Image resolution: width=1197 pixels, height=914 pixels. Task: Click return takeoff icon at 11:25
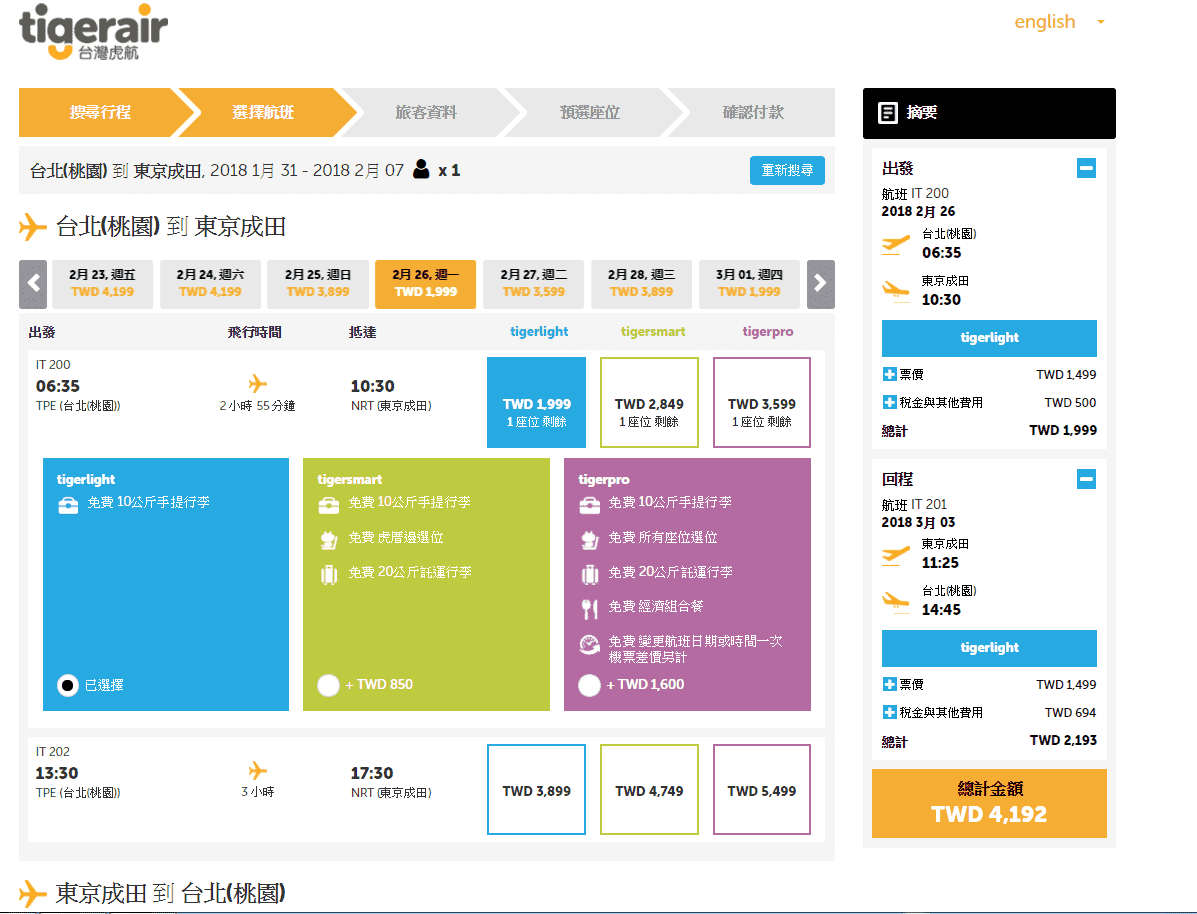[x=895, y=556]
